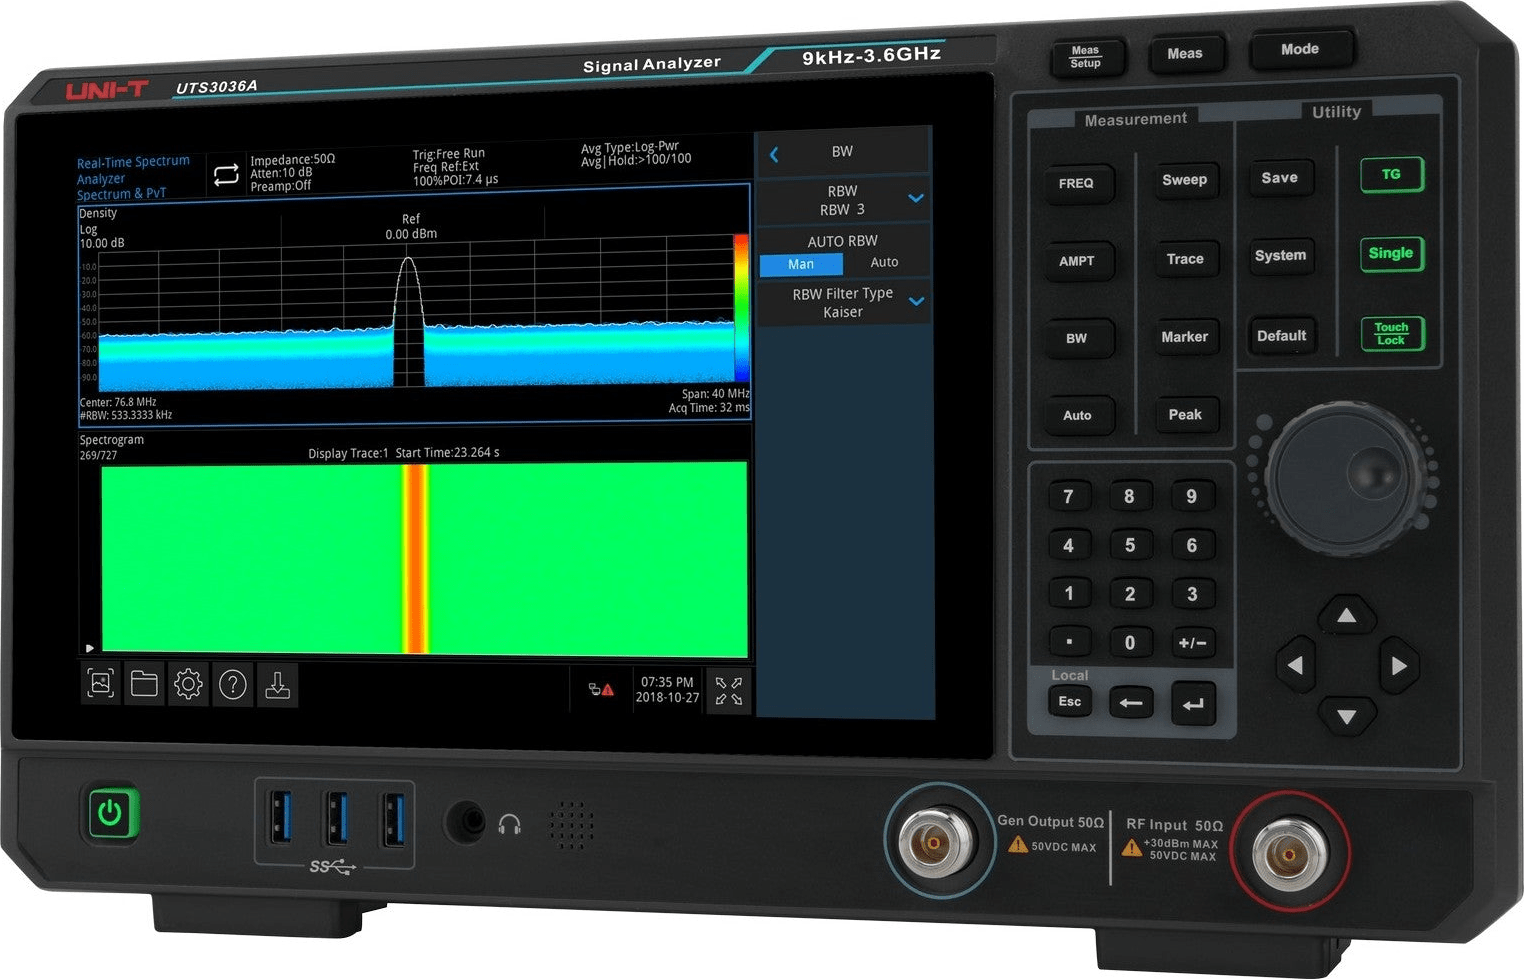Hit the Default key
This screenshot has height=979, width=1524.
point(1281,336)
